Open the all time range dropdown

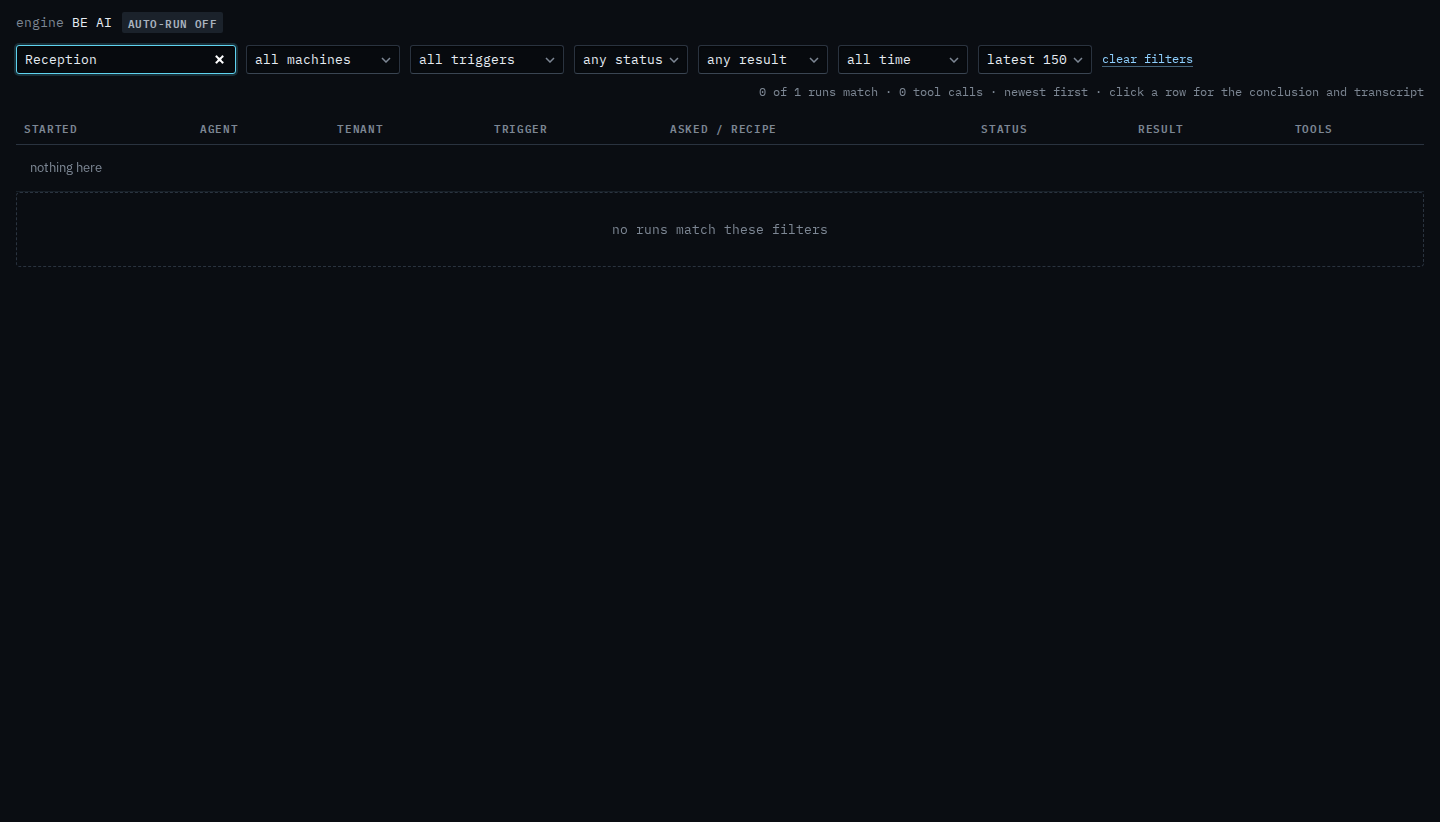point(903,60)
